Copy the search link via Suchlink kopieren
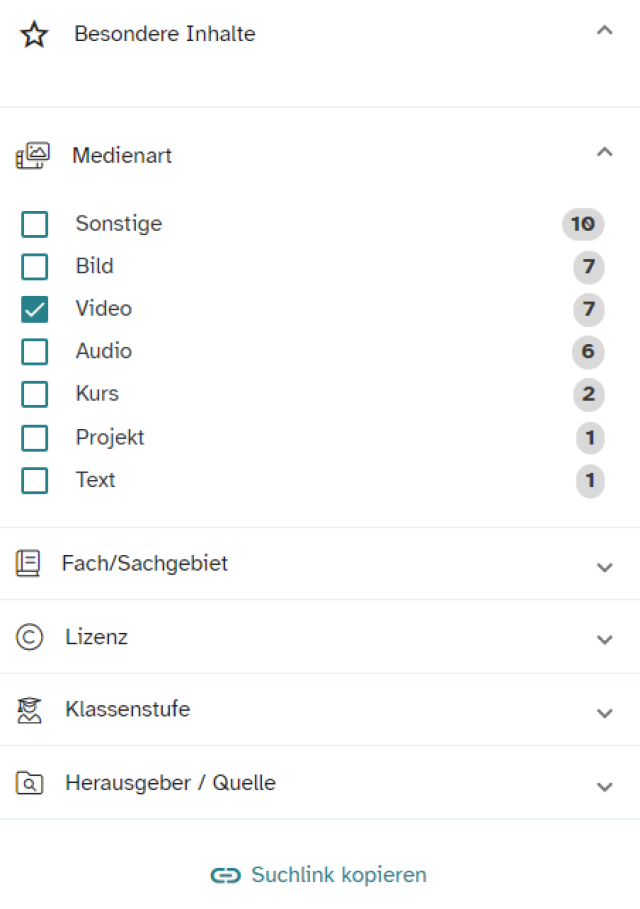640x909 pixels. tap(339, 875)
